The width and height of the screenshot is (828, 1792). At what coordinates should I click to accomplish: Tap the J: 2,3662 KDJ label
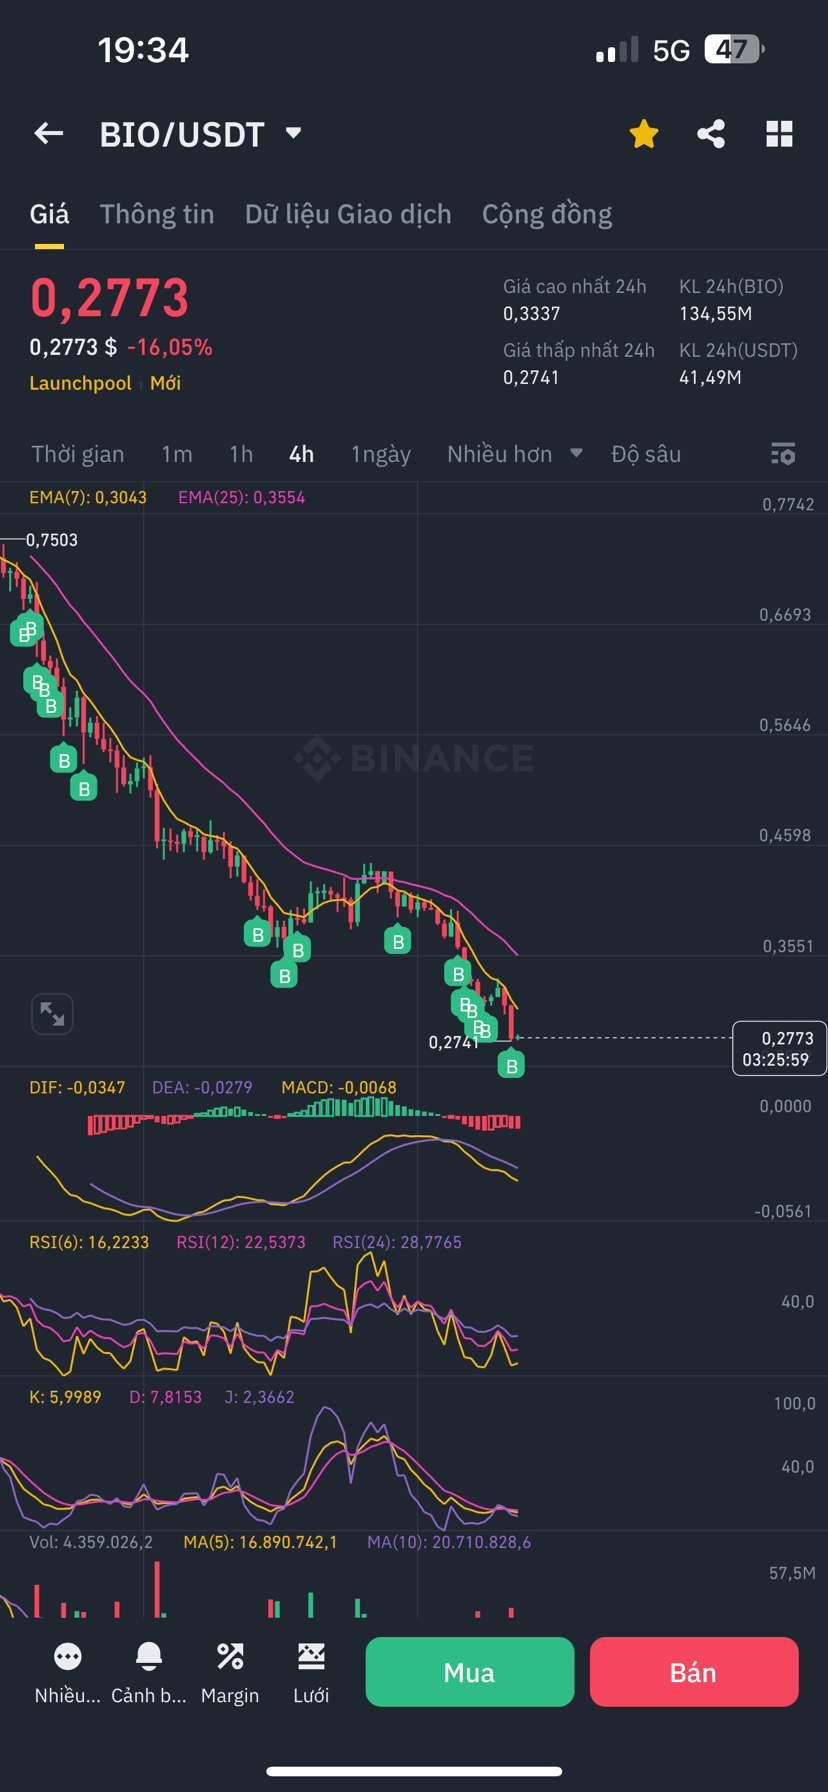click(262, 1397)
